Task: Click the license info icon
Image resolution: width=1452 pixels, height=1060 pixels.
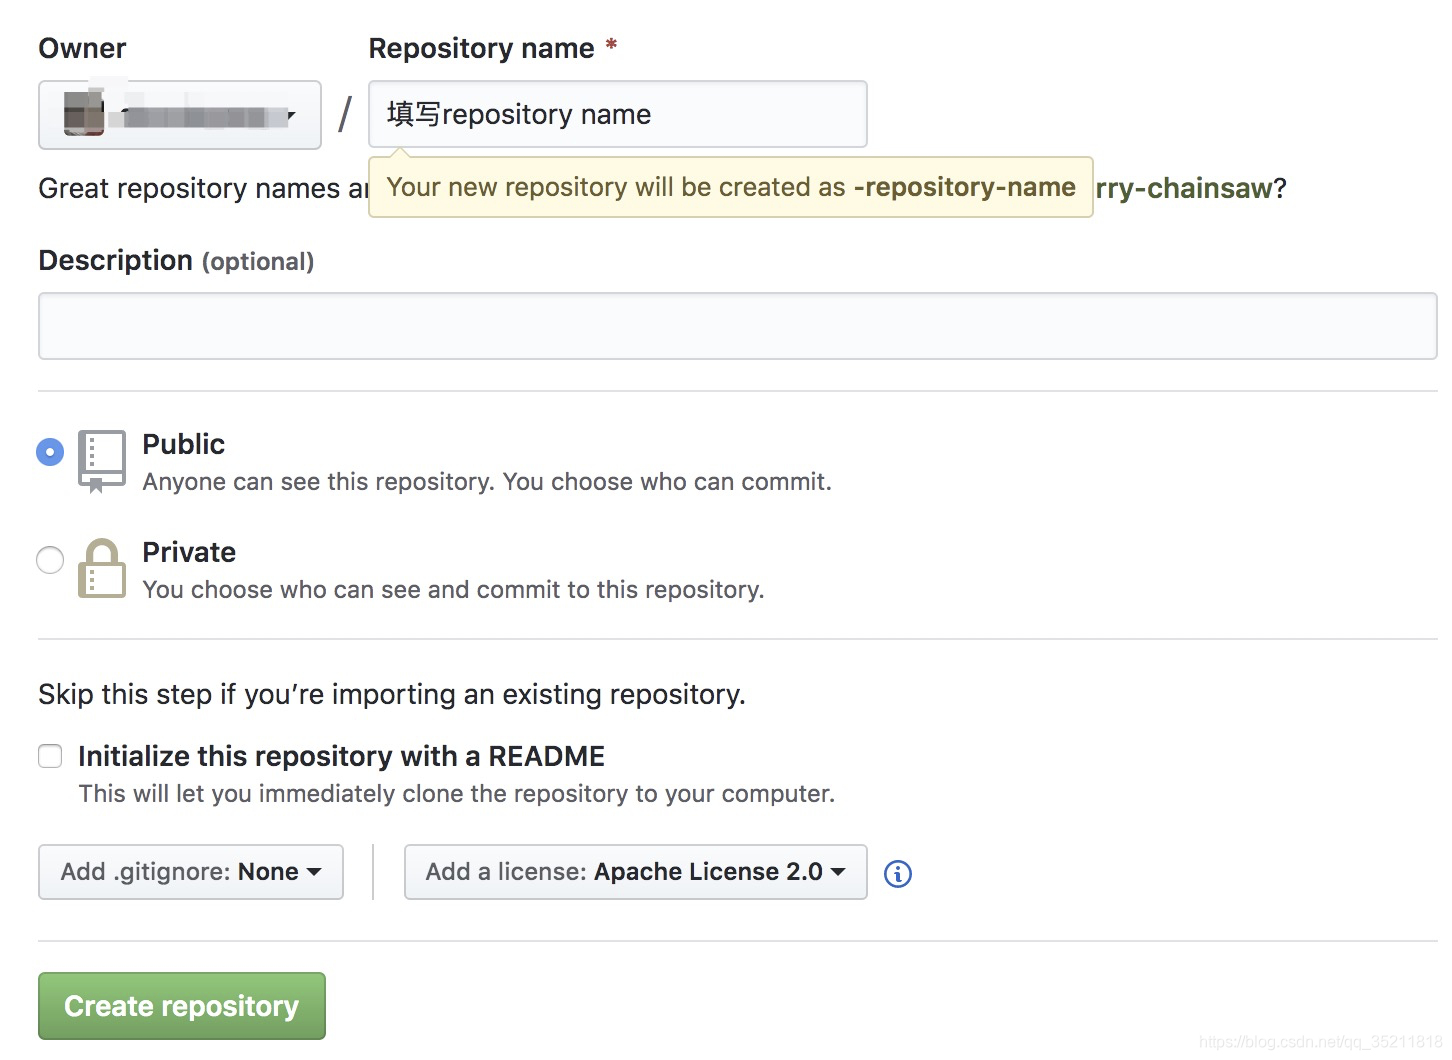Action: pyautogui.click(x=898, y=873)
